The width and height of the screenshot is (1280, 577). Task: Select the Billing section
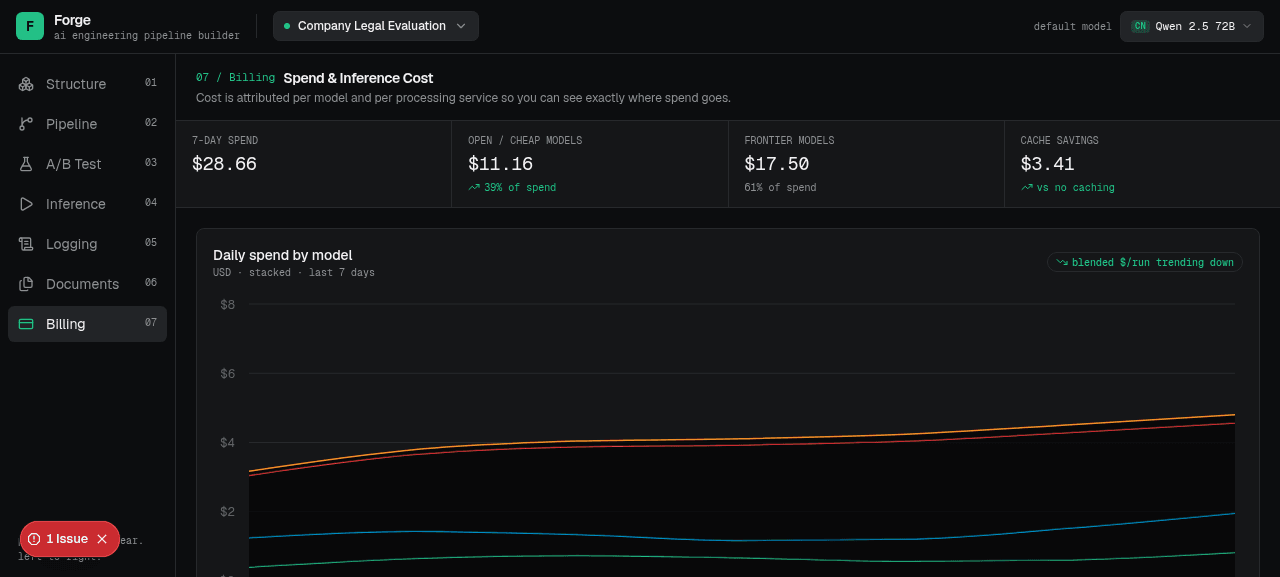point(87,324)
